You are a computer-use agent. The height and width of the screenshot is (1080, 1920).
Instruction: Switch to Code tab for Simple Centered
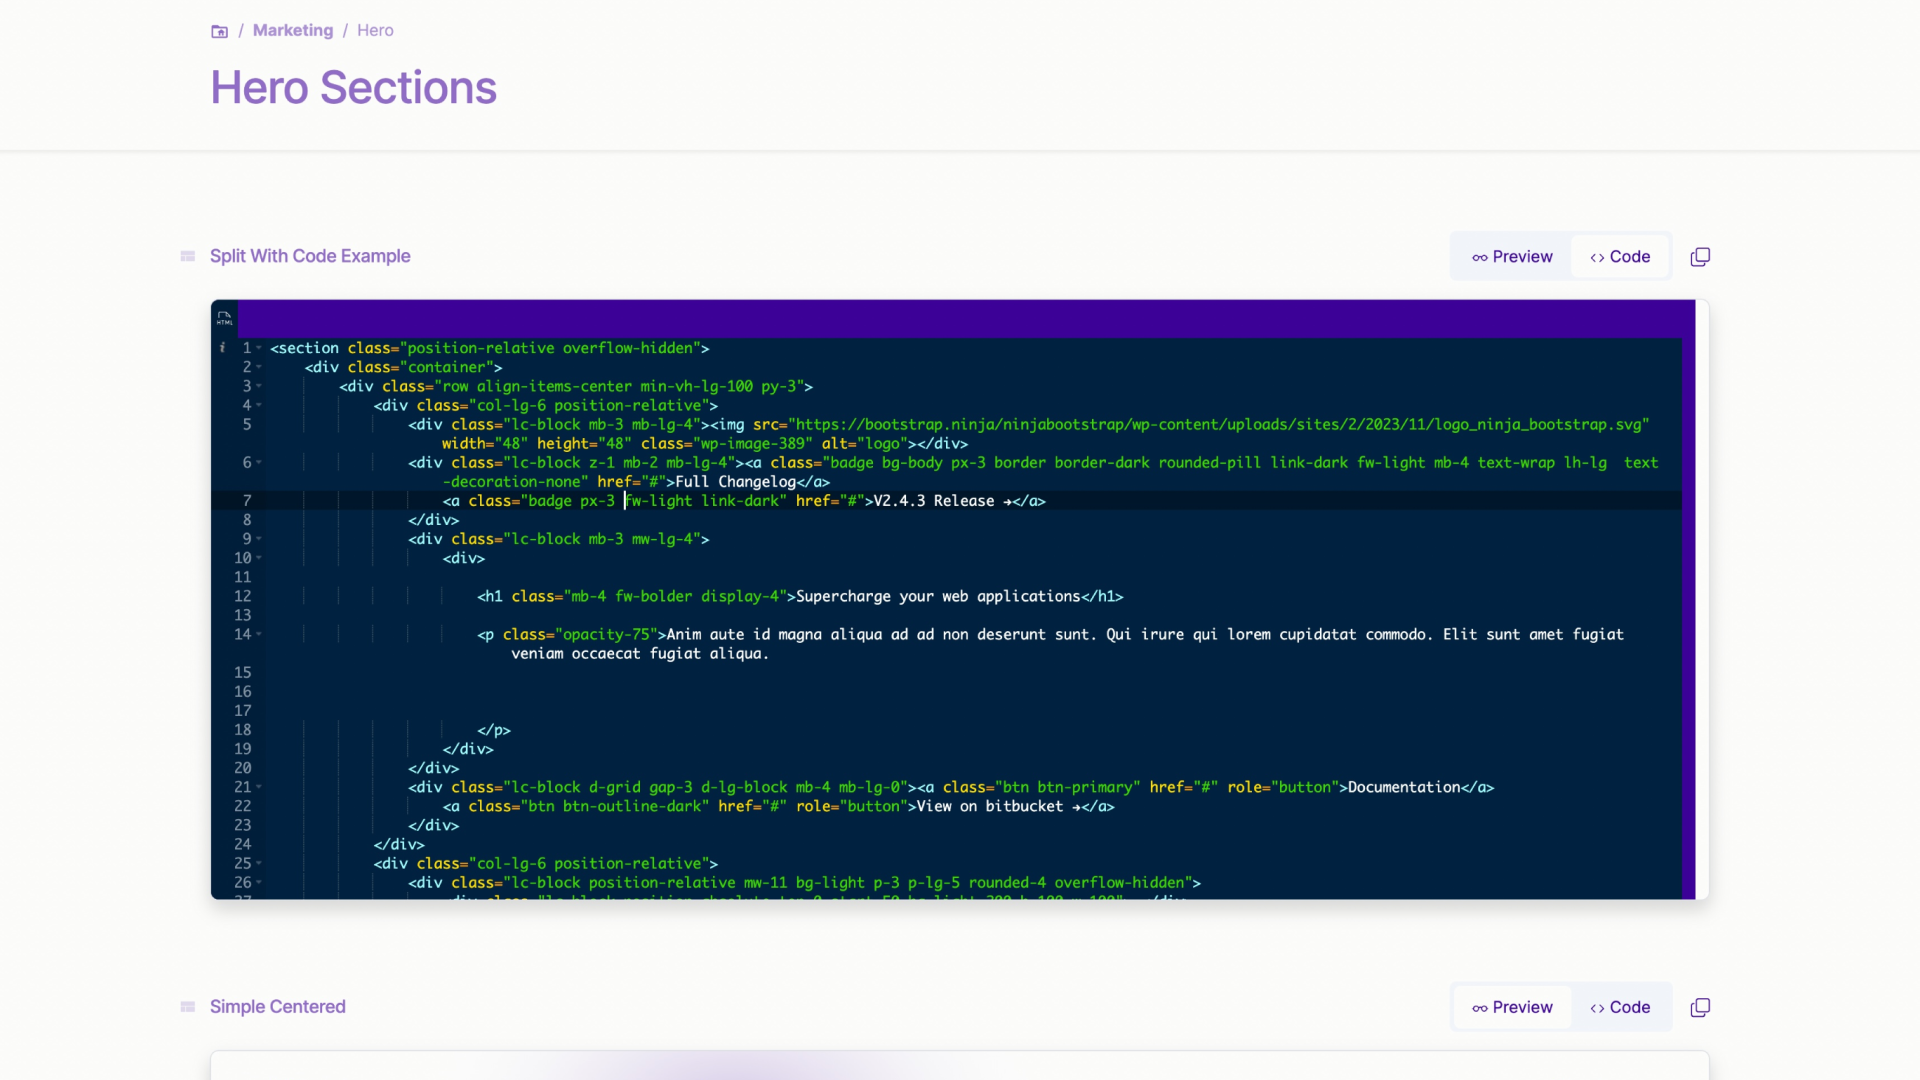coord(1620,1007)
